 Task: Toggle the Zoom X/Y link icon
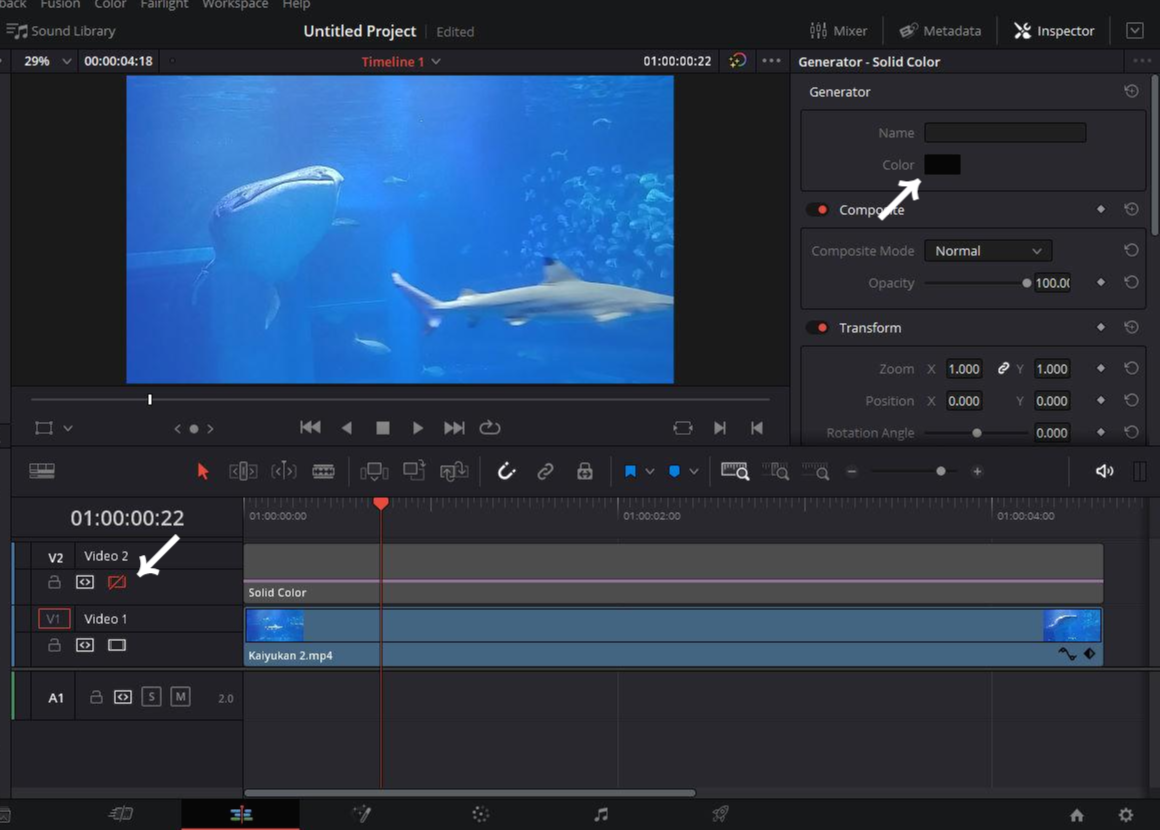(x=1003, y=368)
